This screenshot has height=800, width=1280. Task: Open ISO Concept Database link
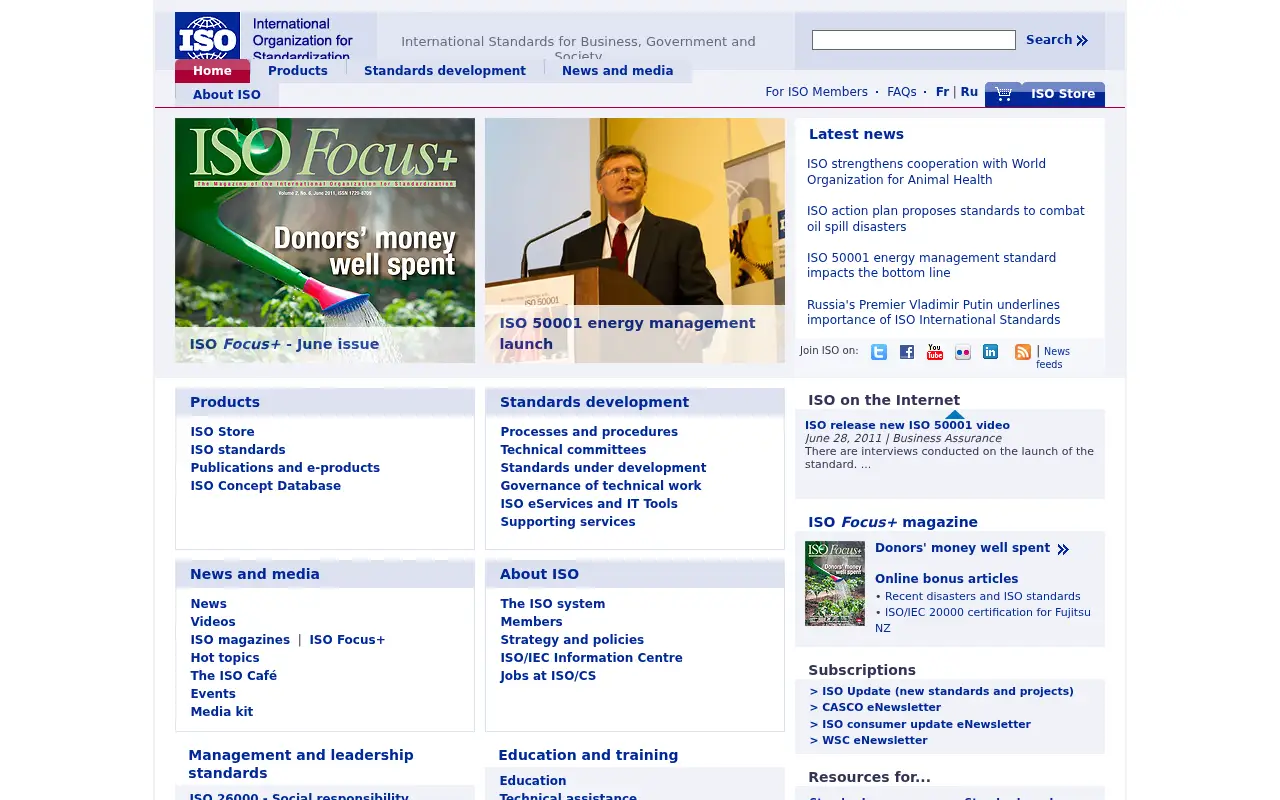[x=266, y=486]
